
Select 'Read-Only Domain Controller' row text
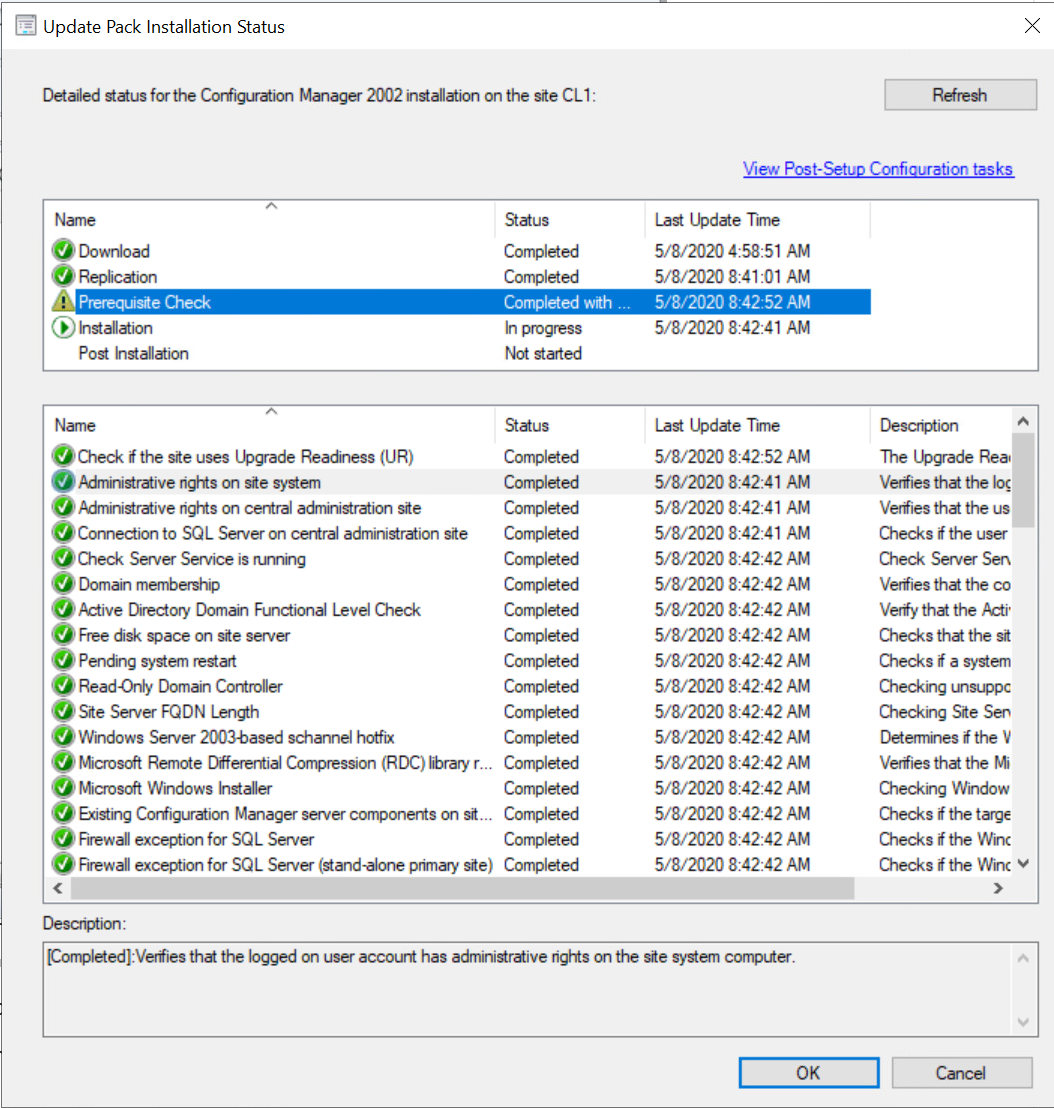[180, 686]
